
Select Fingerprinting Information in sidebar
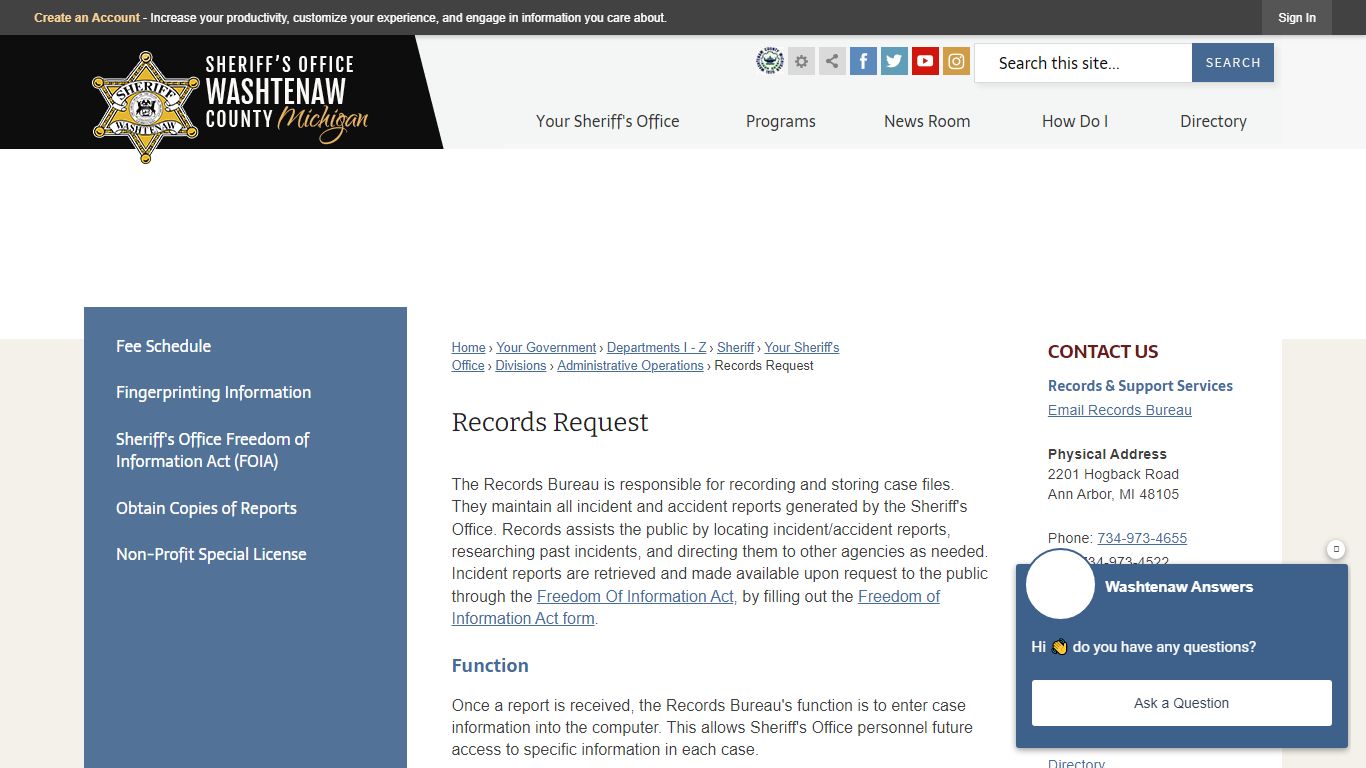[213, 392]
